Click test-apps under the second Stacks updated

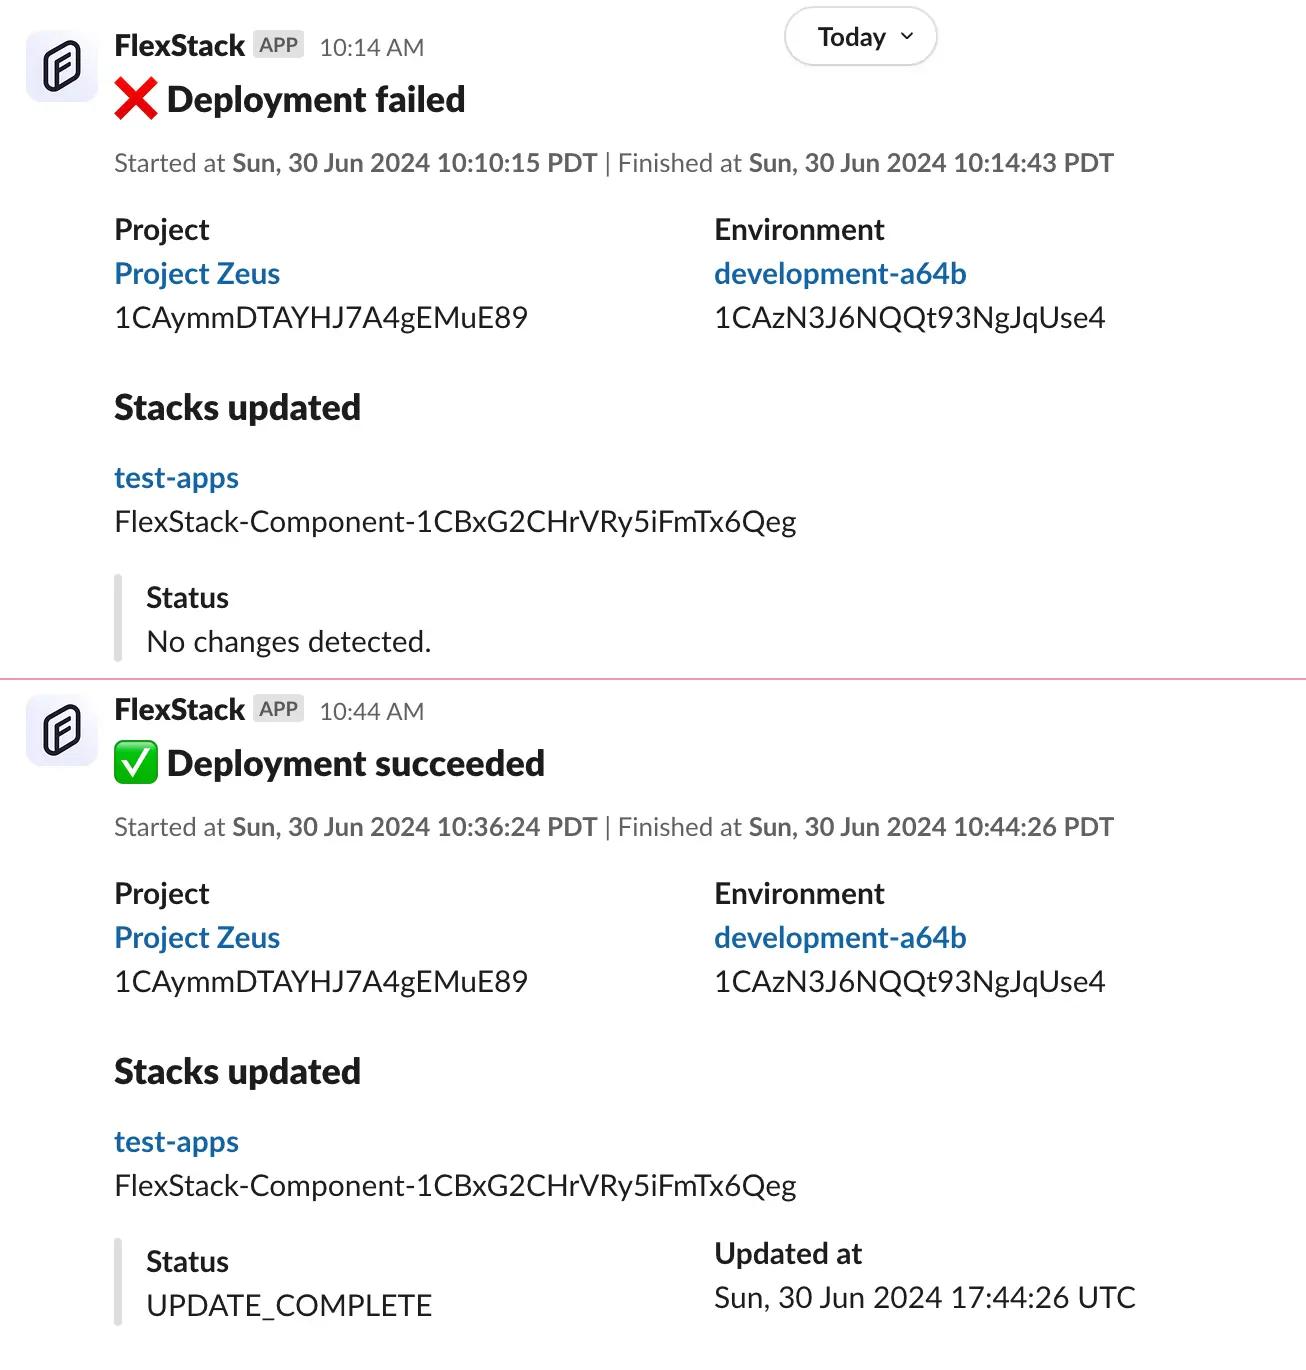pos(176,1141)
